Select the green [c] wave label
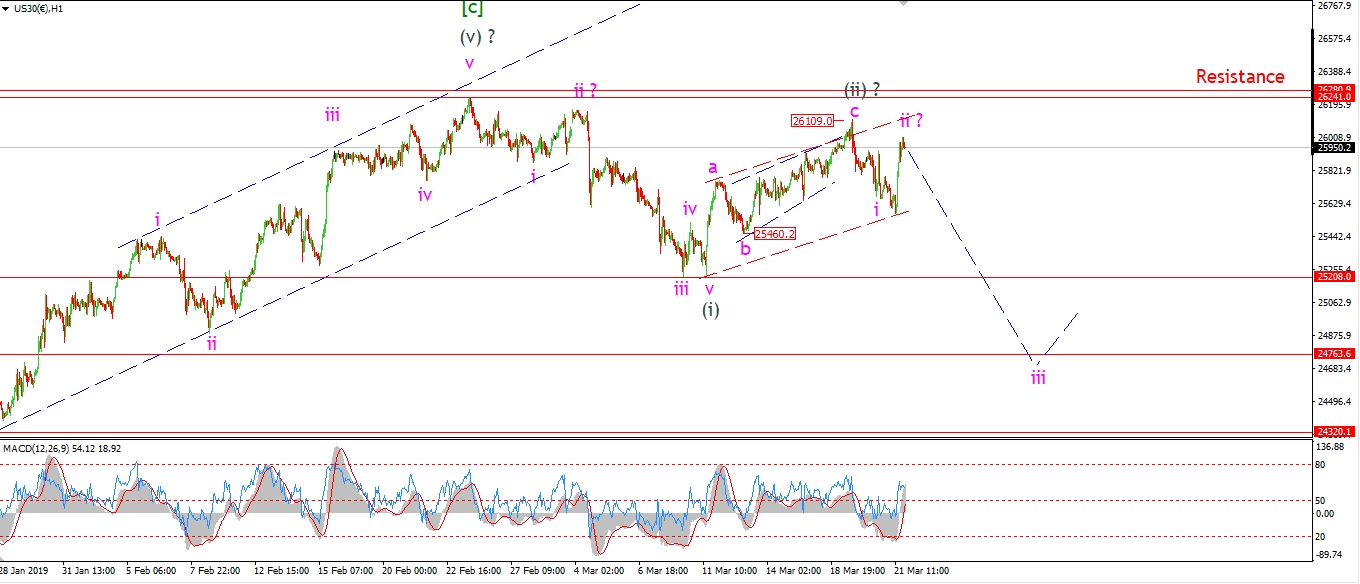The width and height of the screenshot is (1360, 584). [472, 9]
